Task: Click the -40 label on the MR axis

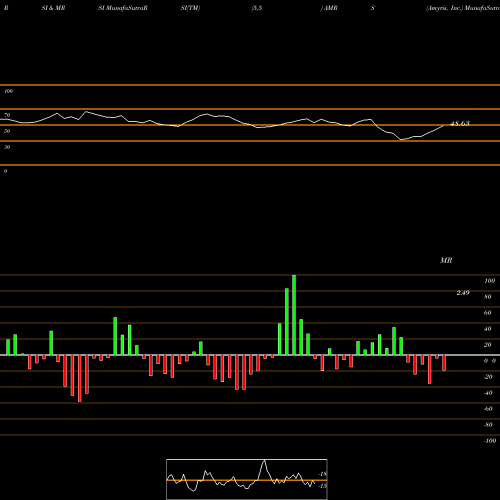Action: (488, 393)
